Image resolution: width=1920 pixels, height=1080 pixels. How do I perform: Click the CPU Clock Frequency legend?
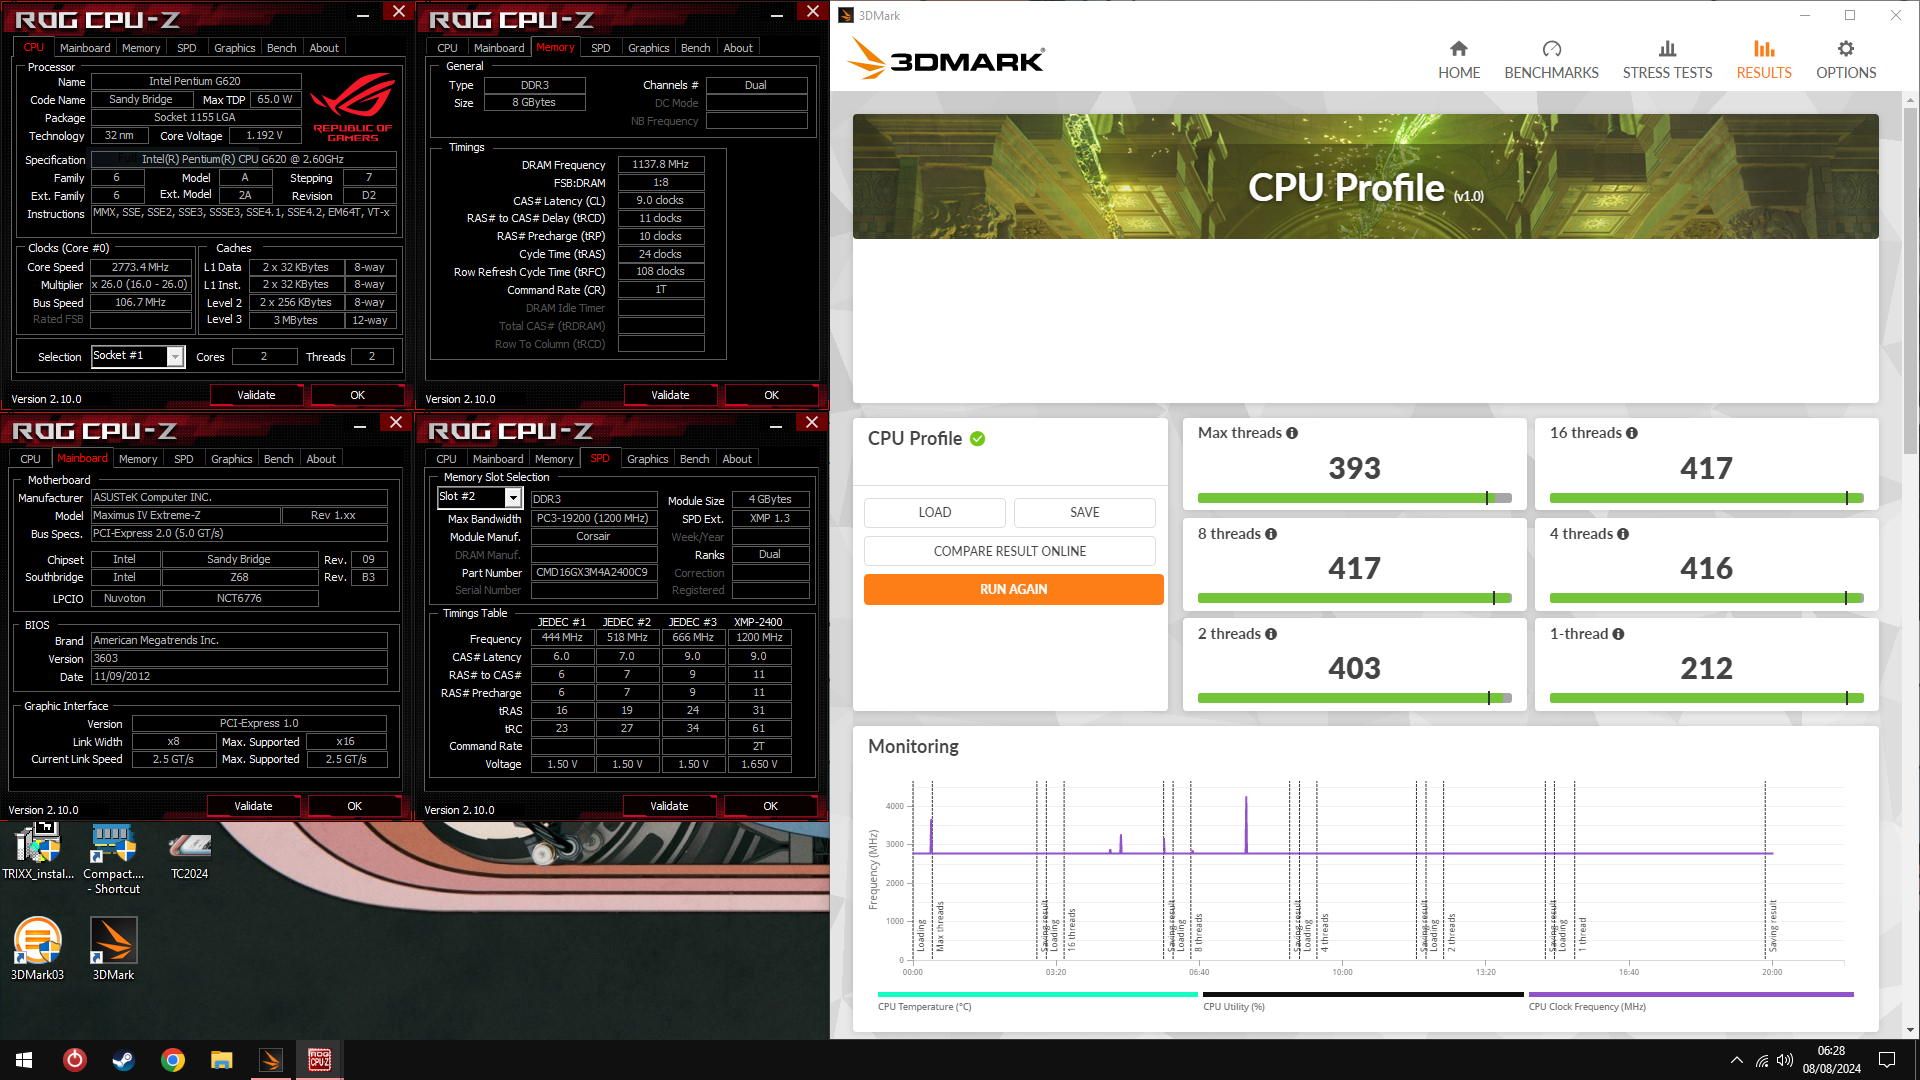click(x=1690, y=1000)
